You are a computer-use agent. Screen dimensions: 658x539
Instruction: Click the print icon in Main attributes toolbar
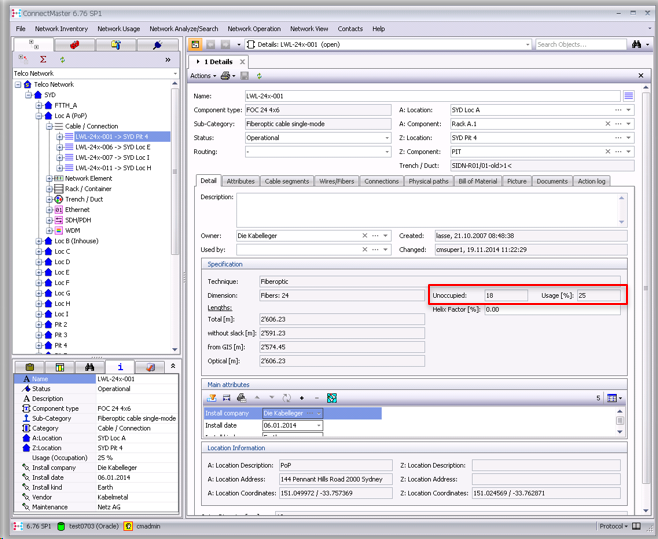coord(241,398)
